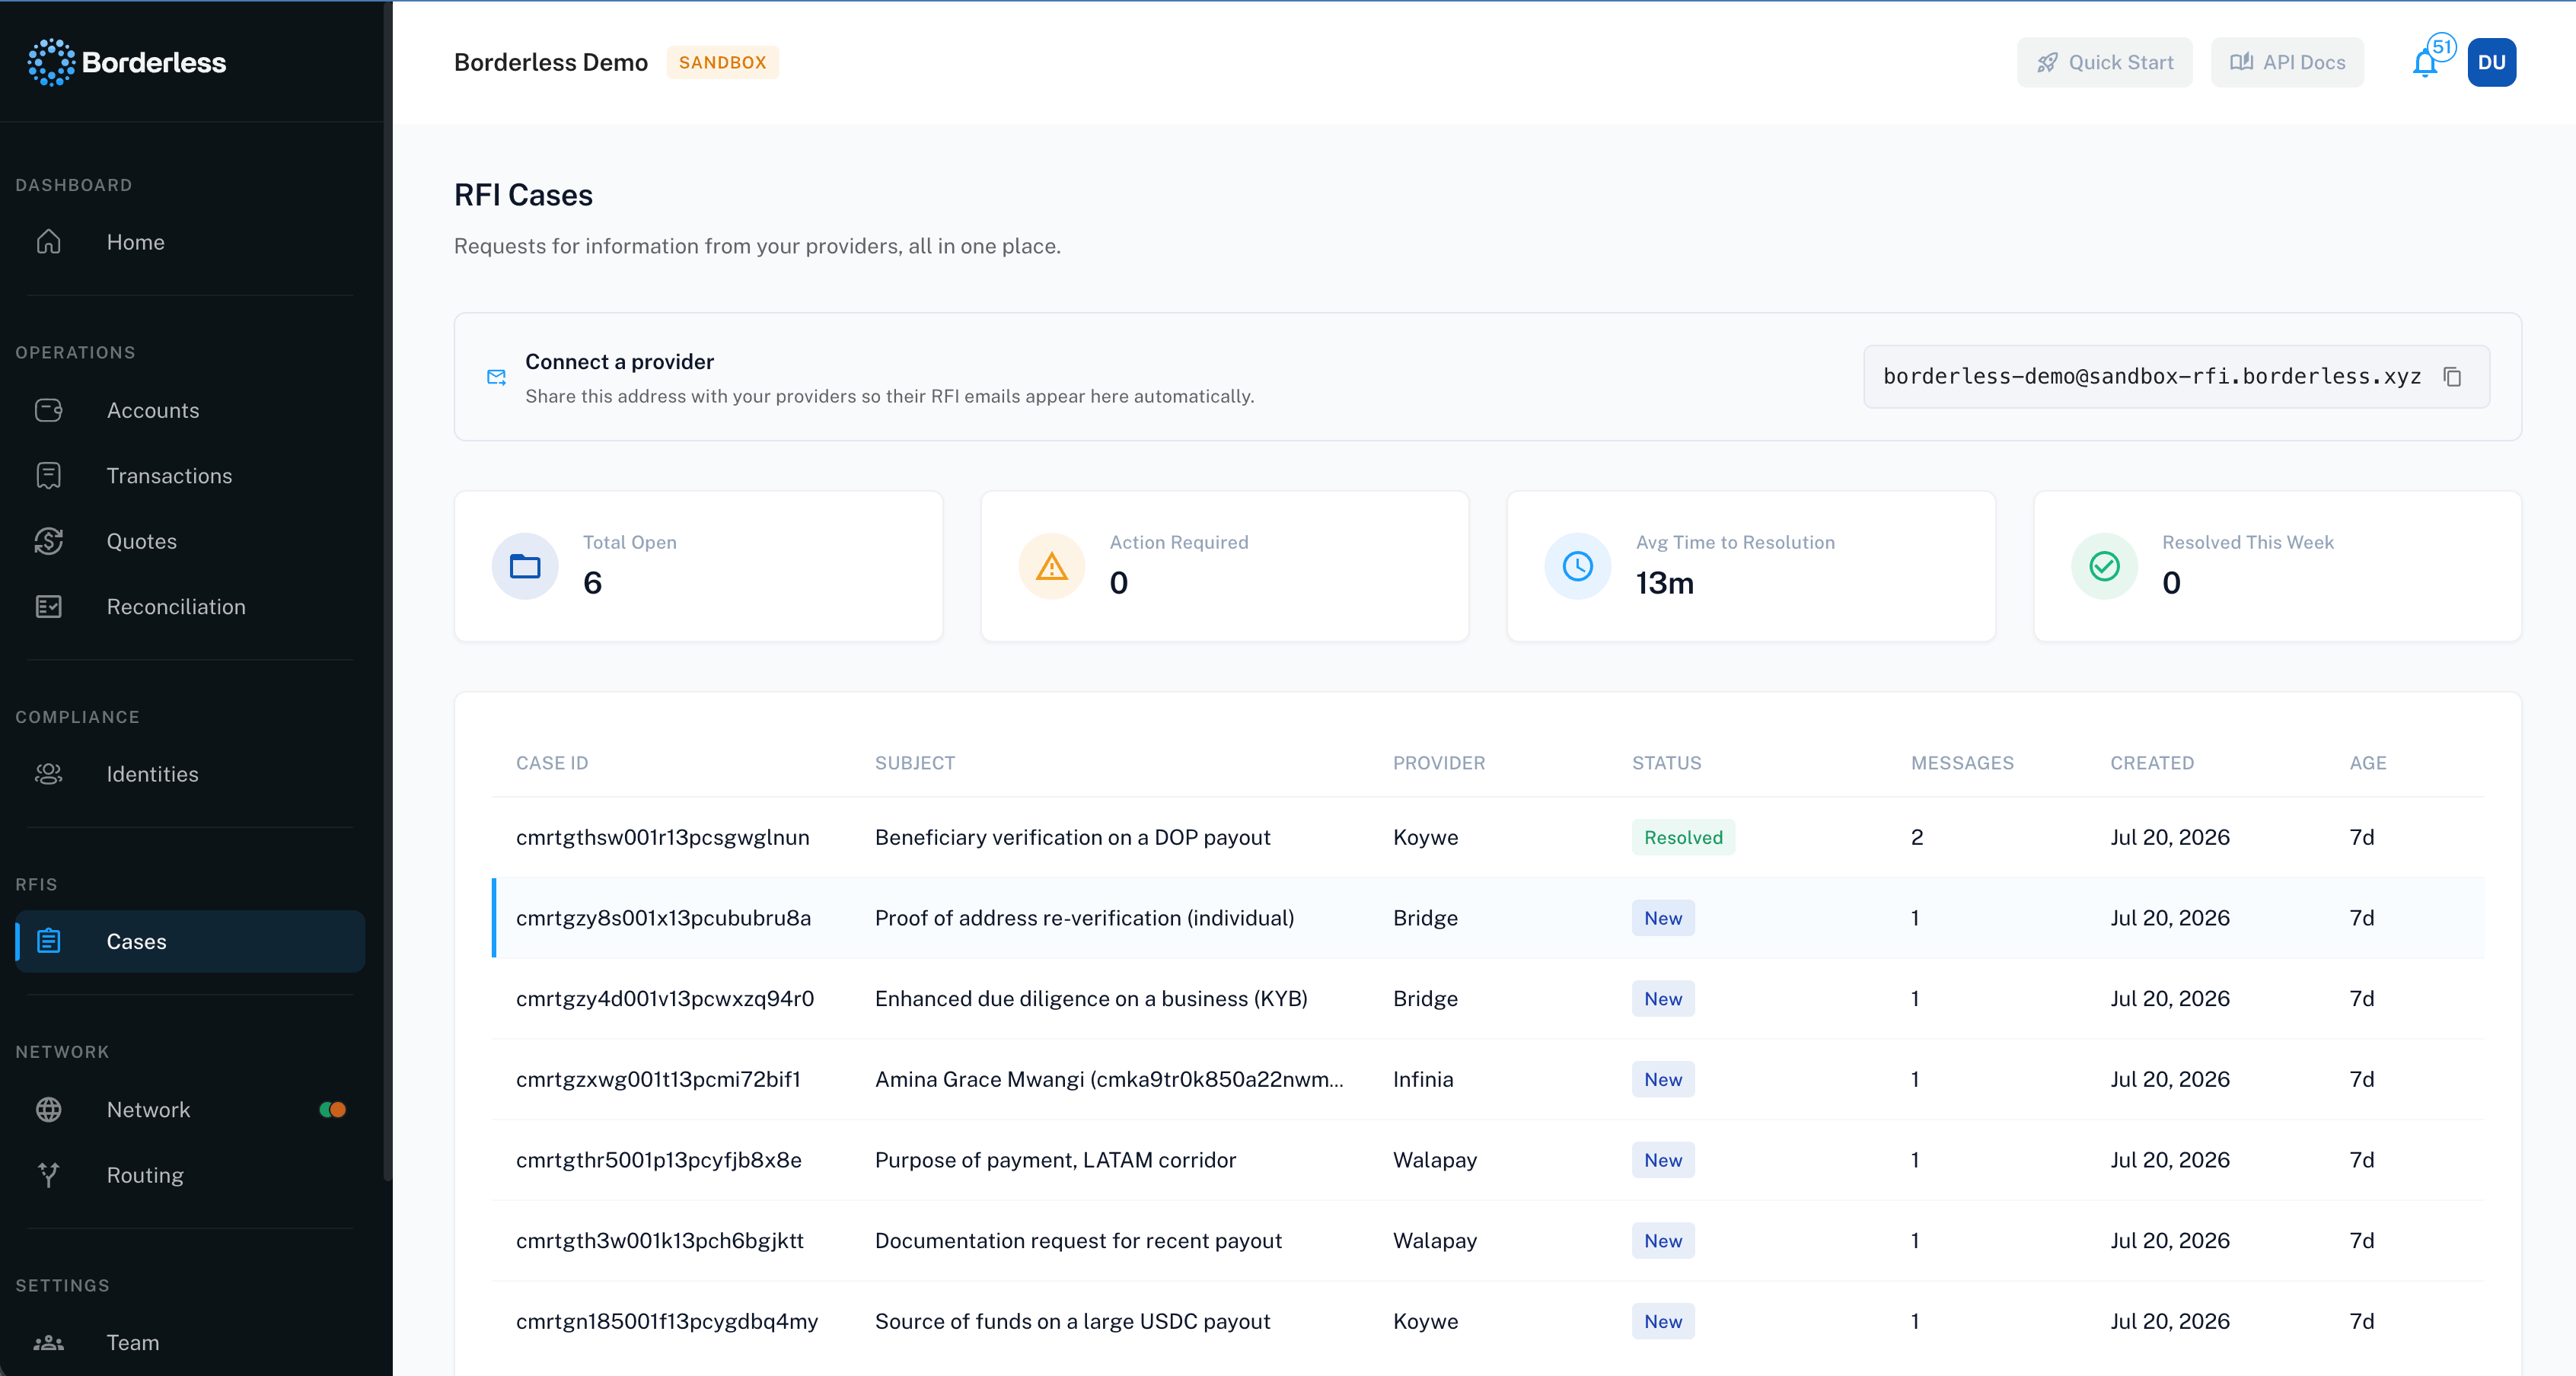Click the MESSAGES column header
2576x1376 pixels.
click(x=1963, y=763)
